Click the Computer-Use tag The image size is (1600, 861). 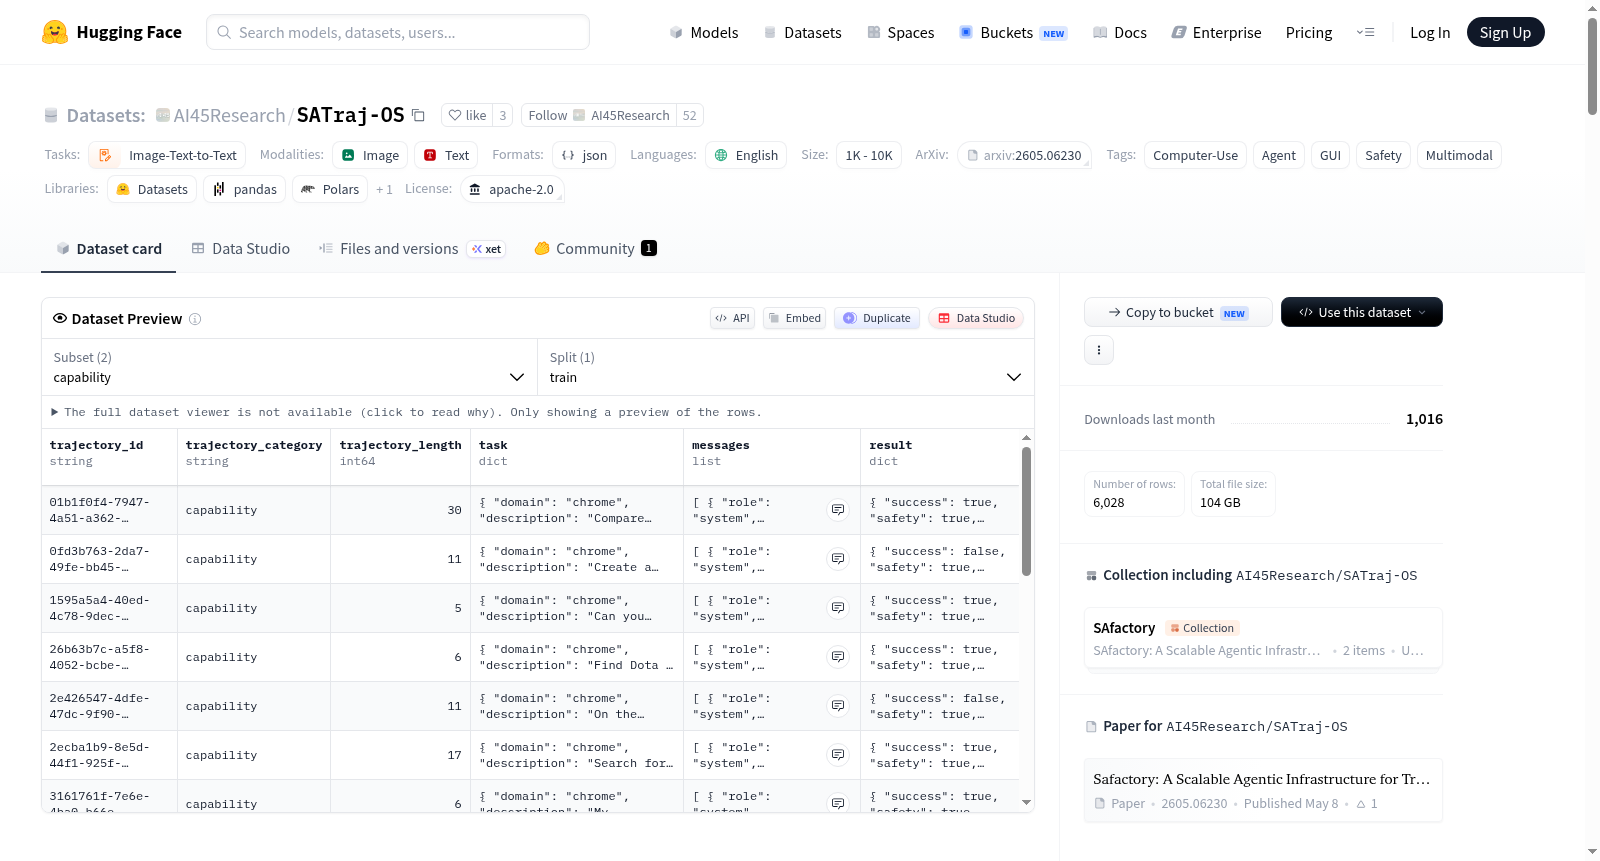(x=1195, y=155)
